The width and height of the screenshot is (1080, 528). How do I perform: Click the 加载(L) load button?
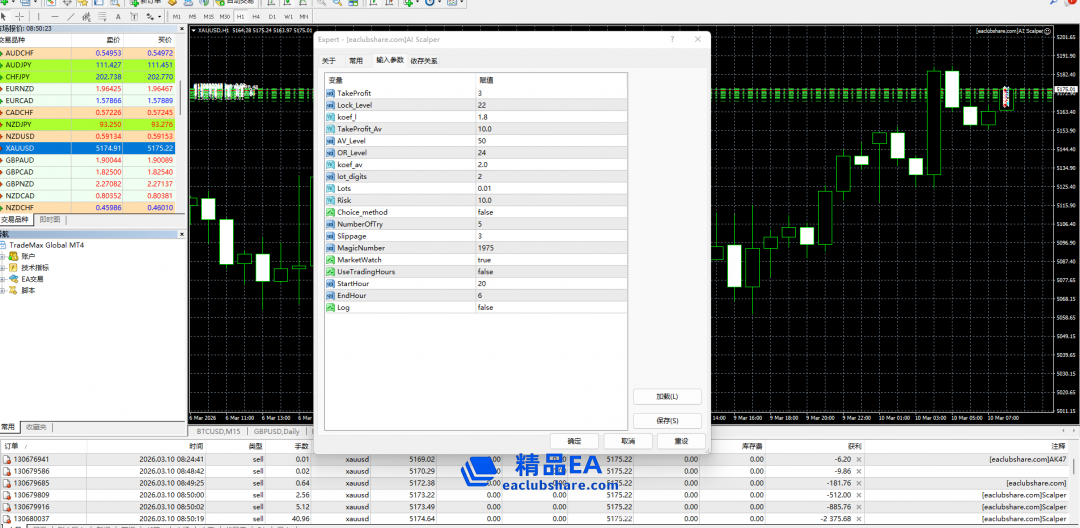click(x=667, y=397)
